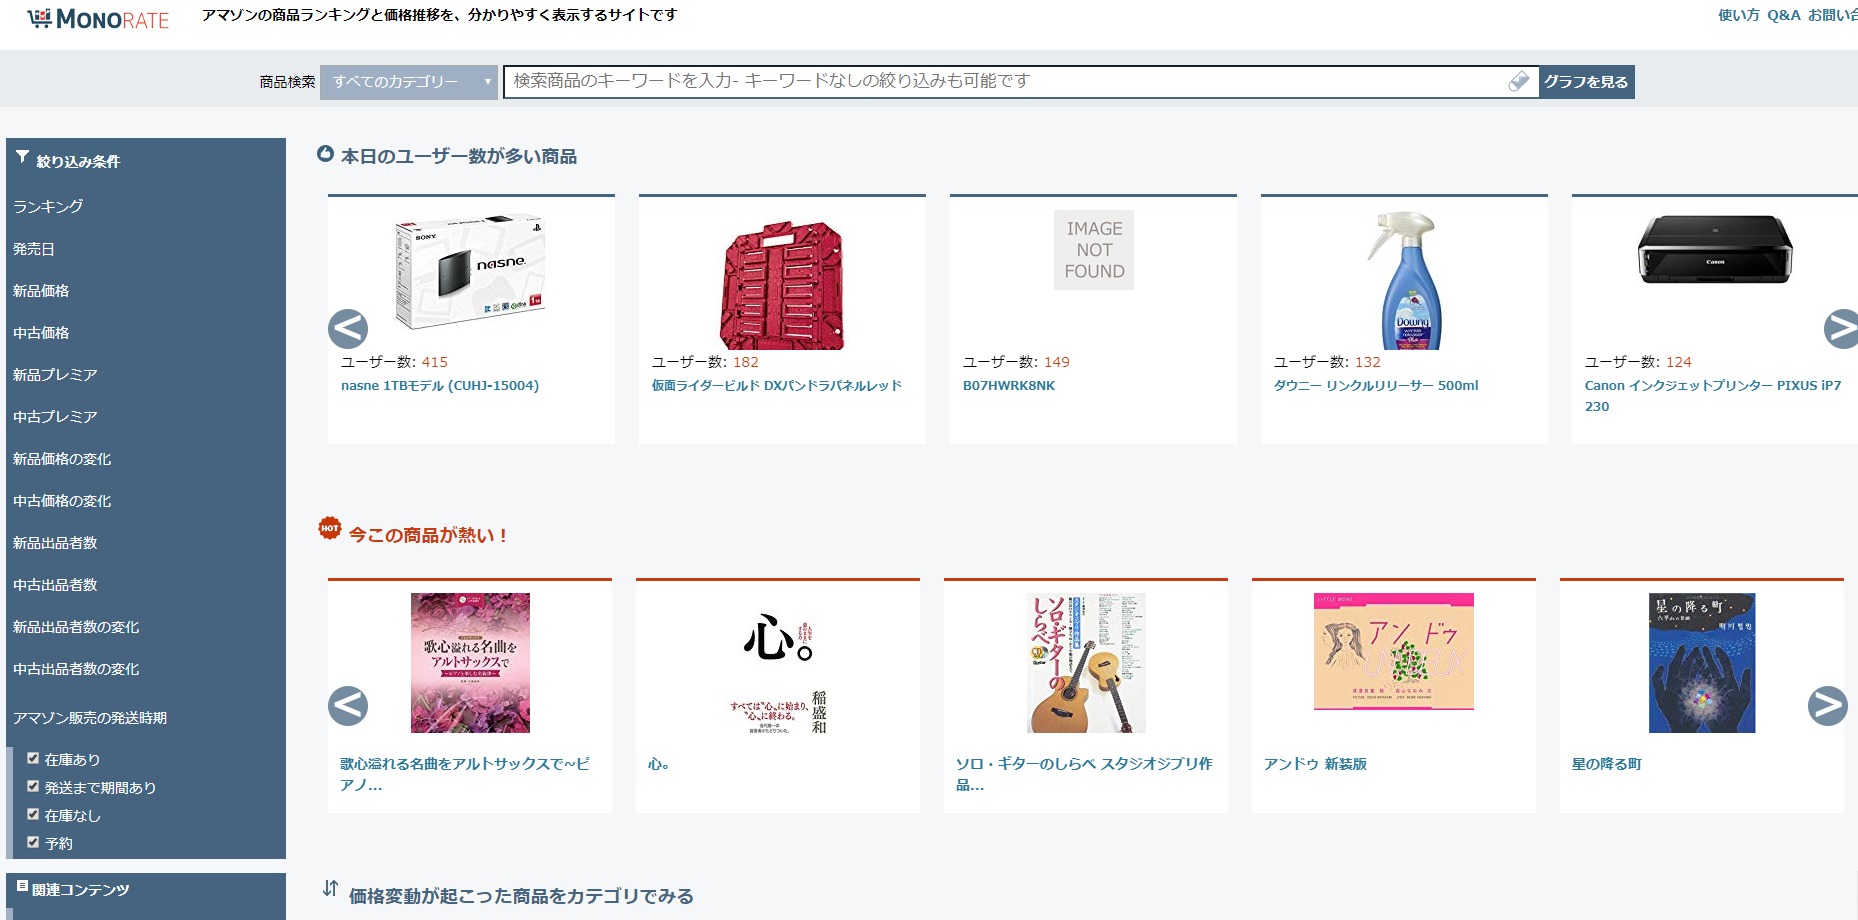Select the Canon PIXUS printer thumbnail
Viewport: 1858px width, 920px height.
pos(1714,250)
